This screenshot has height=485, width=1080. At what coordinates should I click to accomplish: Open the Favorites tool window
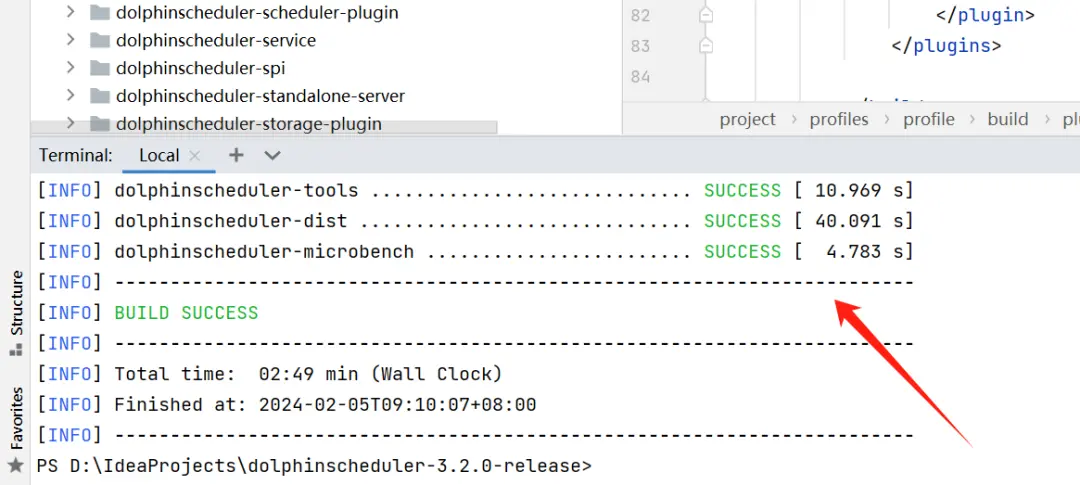16,418
